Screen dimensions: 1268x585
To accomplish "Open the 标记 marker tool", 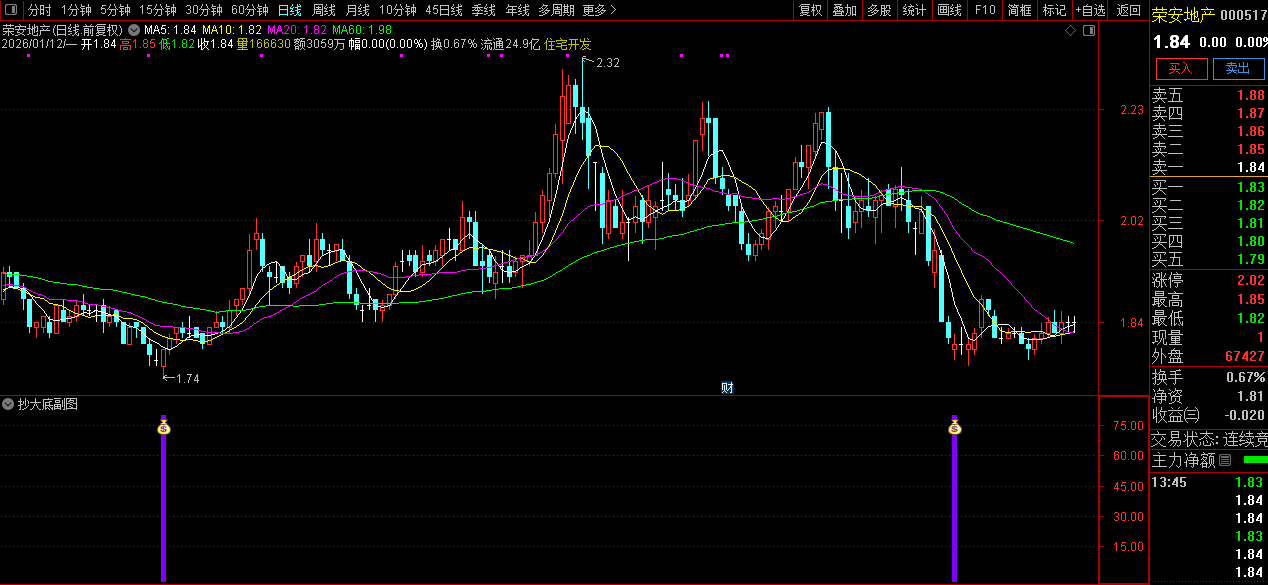I will click(1054, 10).
